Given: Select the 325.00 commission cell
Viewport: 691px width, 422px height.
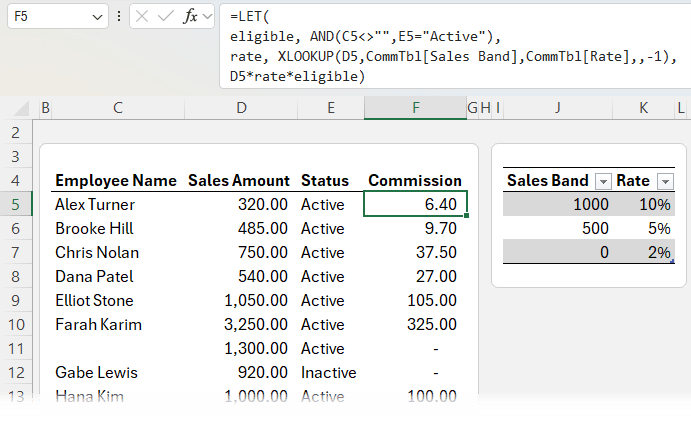Looking at the screenshot, I should pos(416,325).
